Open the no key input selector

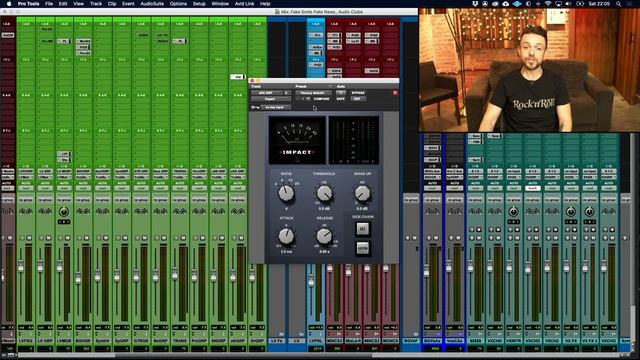pyautogui.click(x=276, y=107)
